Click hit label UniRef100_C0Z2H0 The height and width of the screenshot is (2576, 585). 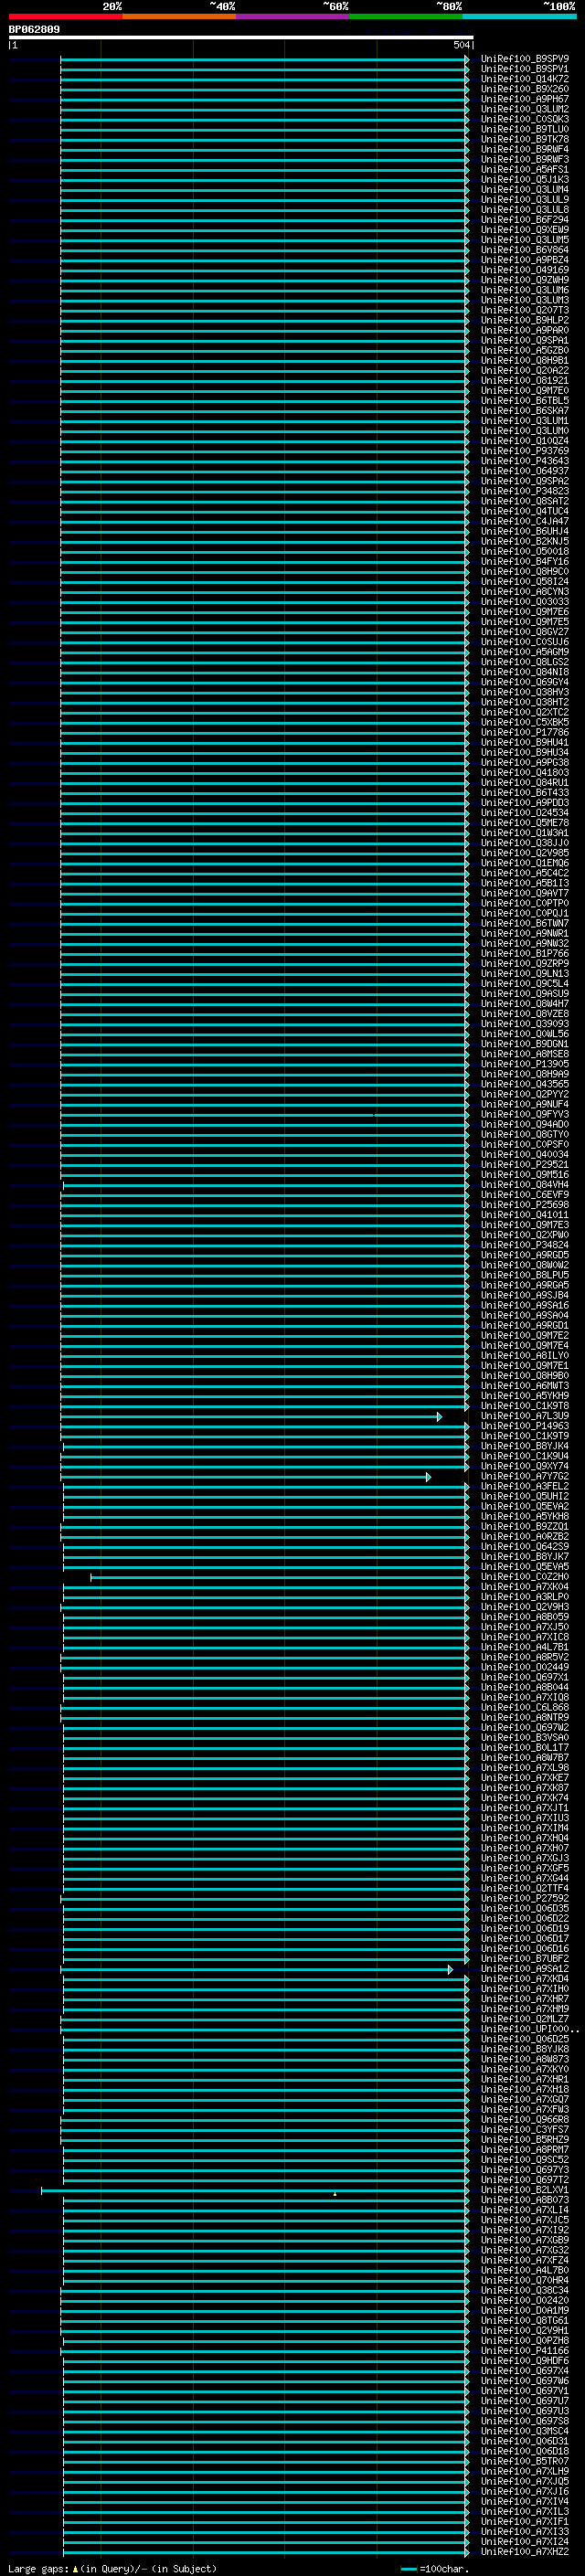tap(525, 1577)
